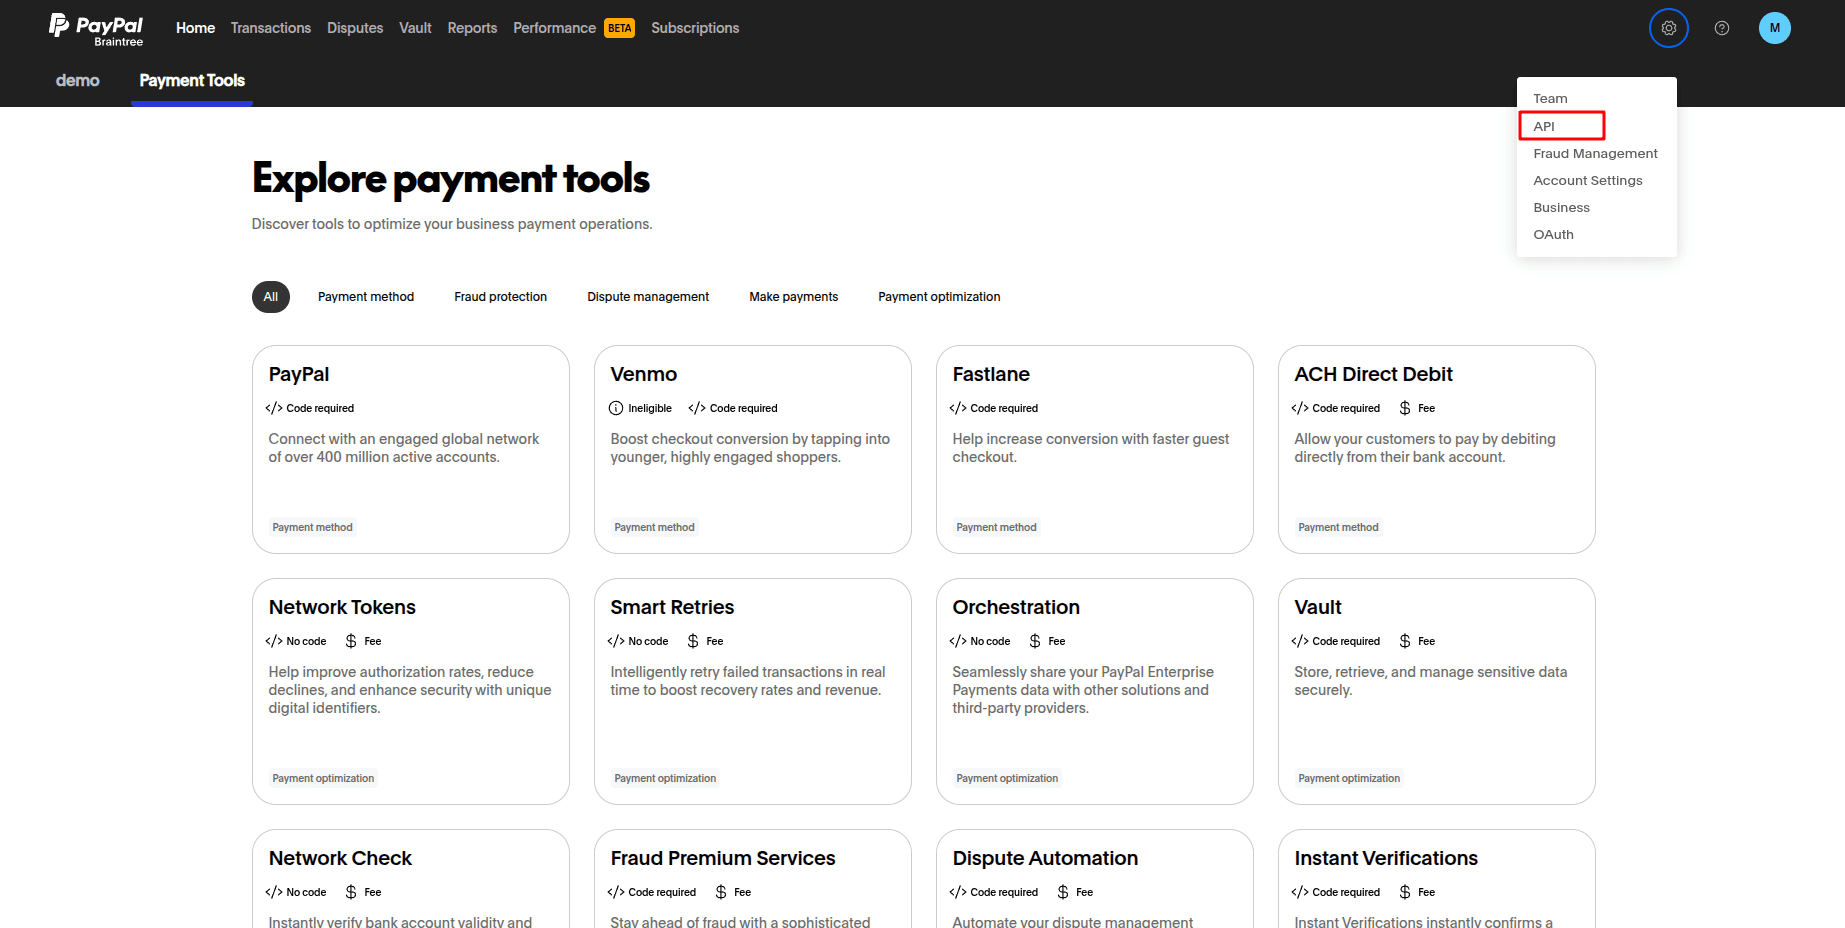The image size is (1845, 928).
Task: Open the Dispute Automation card title
Action: click(x=1045, y=858)
